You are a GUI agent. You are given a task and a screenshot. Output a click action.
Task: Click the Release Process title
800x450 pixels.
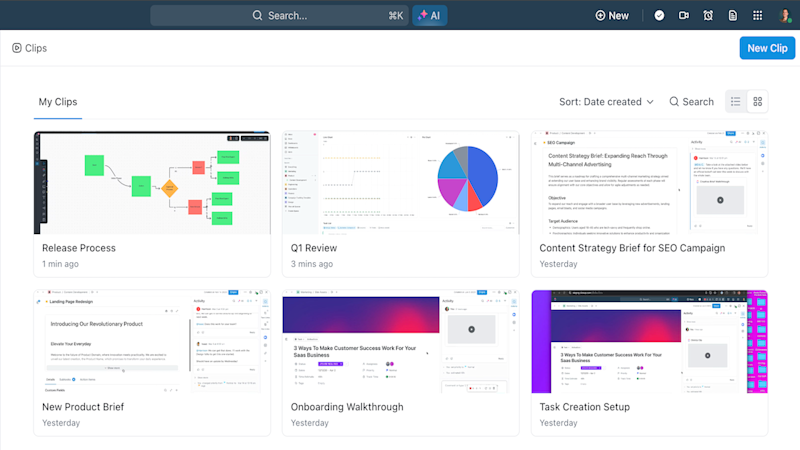[x=79, y=248]
